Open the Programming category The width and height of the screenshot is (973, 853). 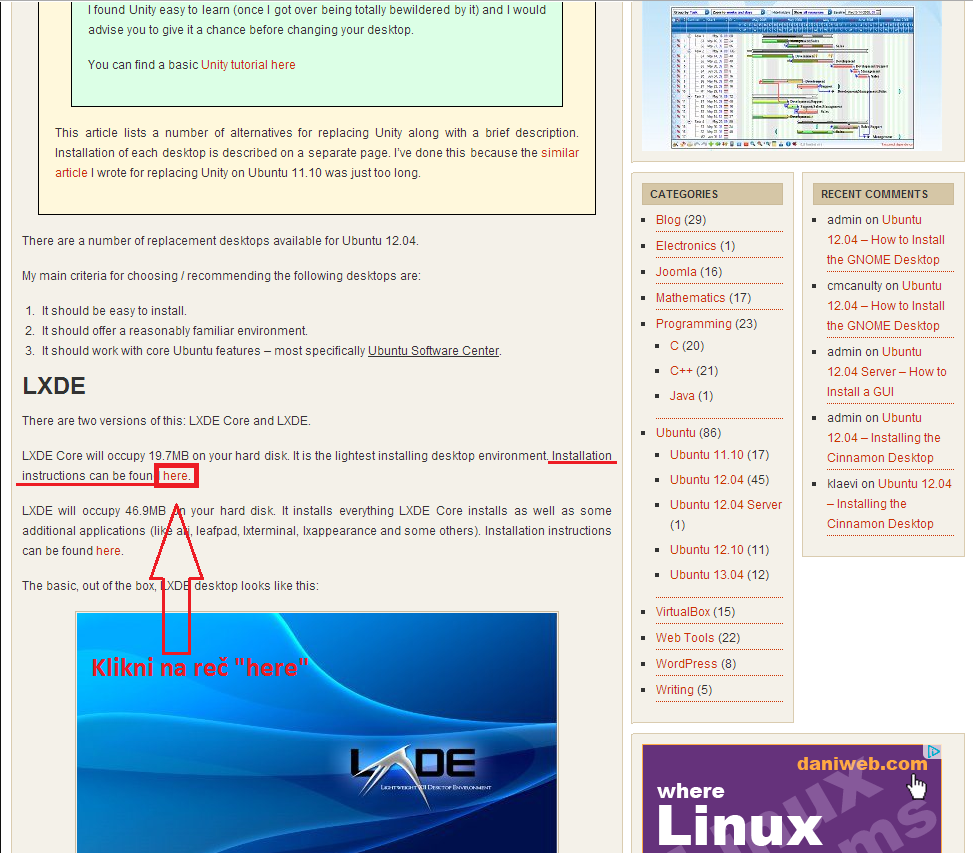(x=693, y=324)
